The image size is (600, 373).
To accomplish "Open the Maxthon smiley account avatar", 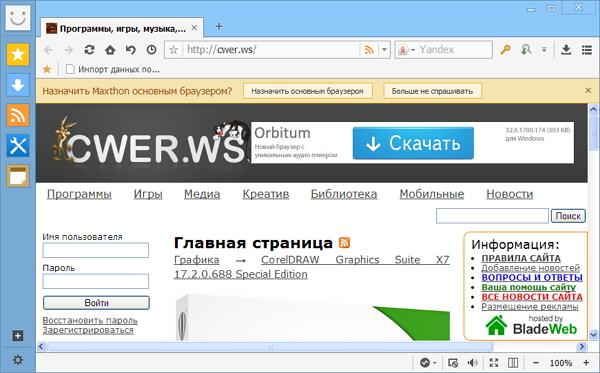I will 18,18.
